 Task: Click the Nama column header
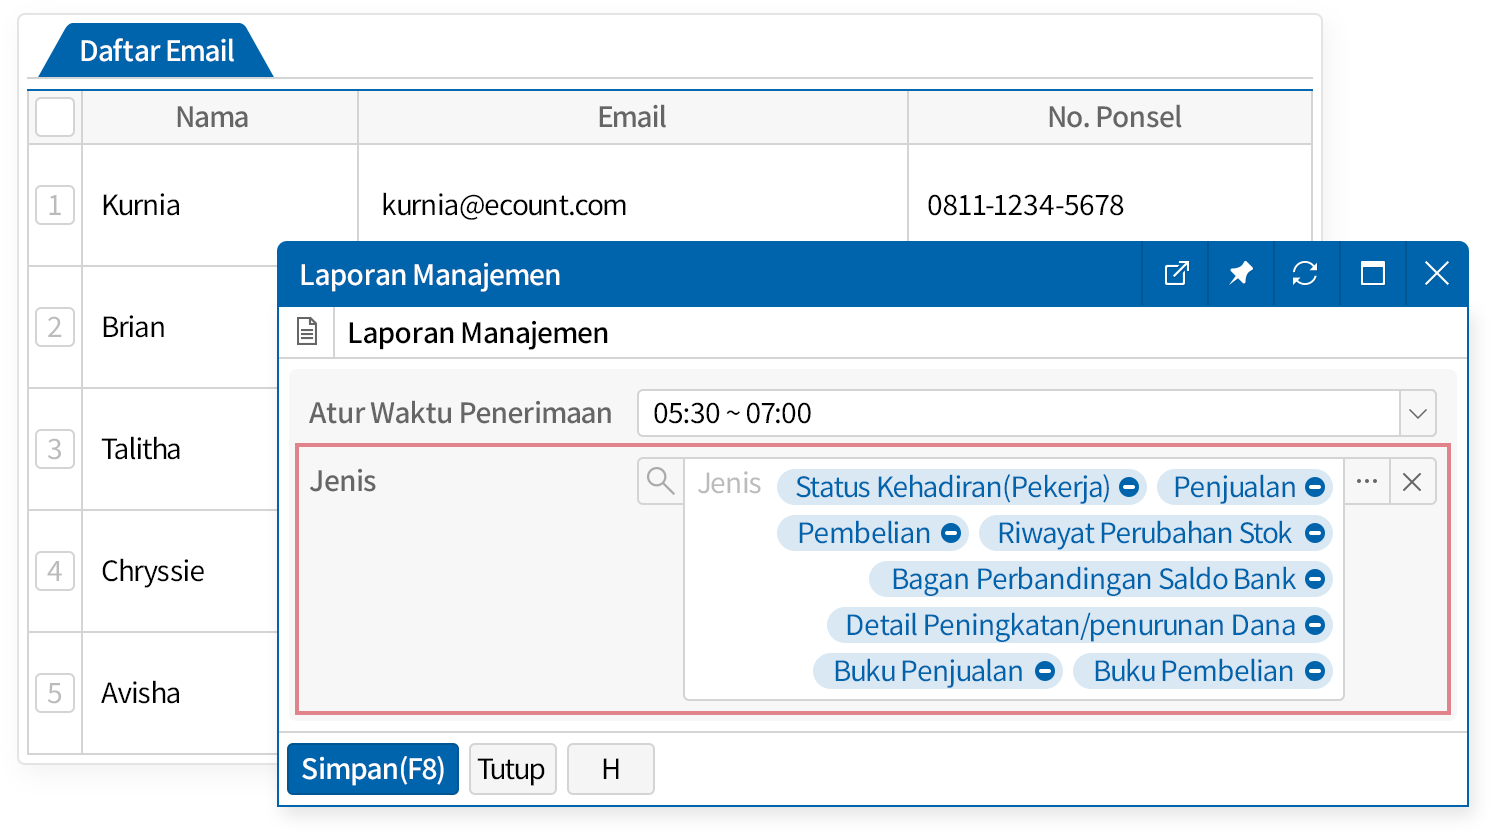212,117
